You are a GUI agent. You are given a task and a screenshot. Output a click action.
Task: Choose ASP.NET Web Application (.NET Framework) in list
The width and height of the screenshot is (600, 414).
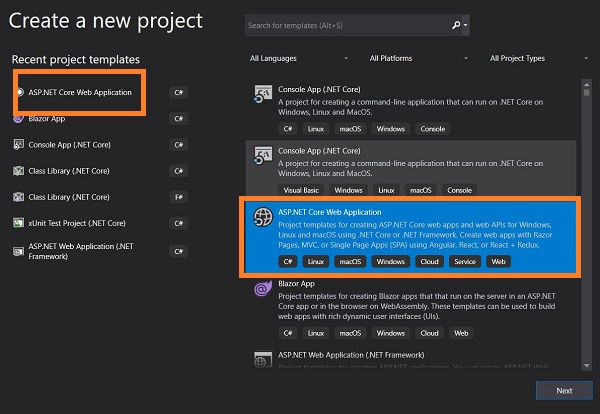click(x=351, y=355)
